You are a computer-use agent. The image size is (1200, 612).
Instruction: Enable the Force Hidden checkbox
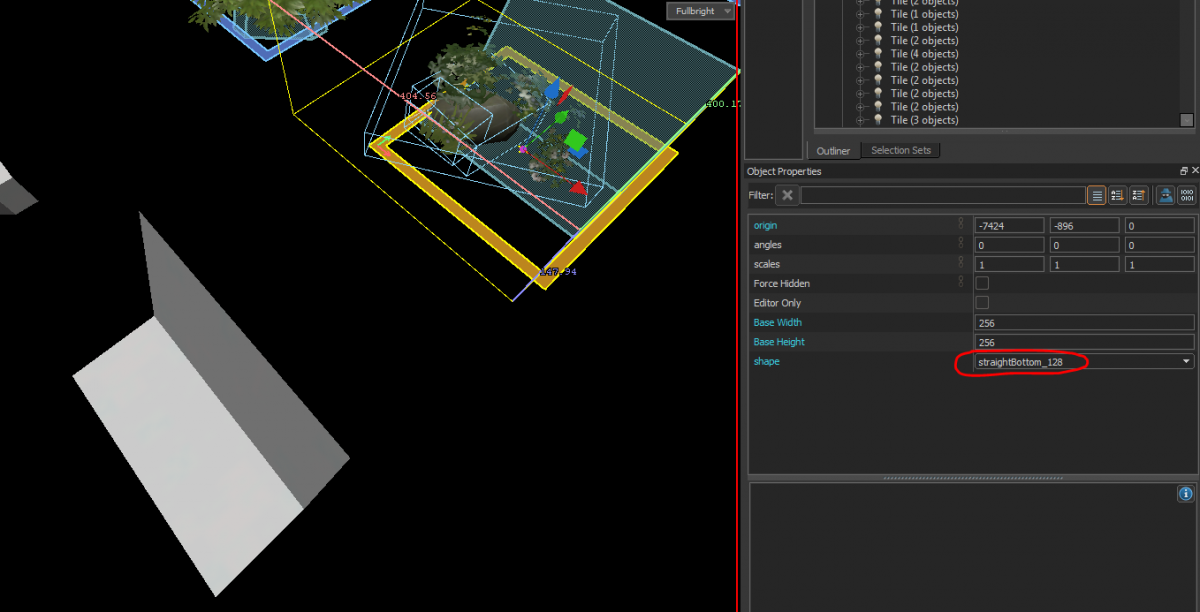[982, 284]
